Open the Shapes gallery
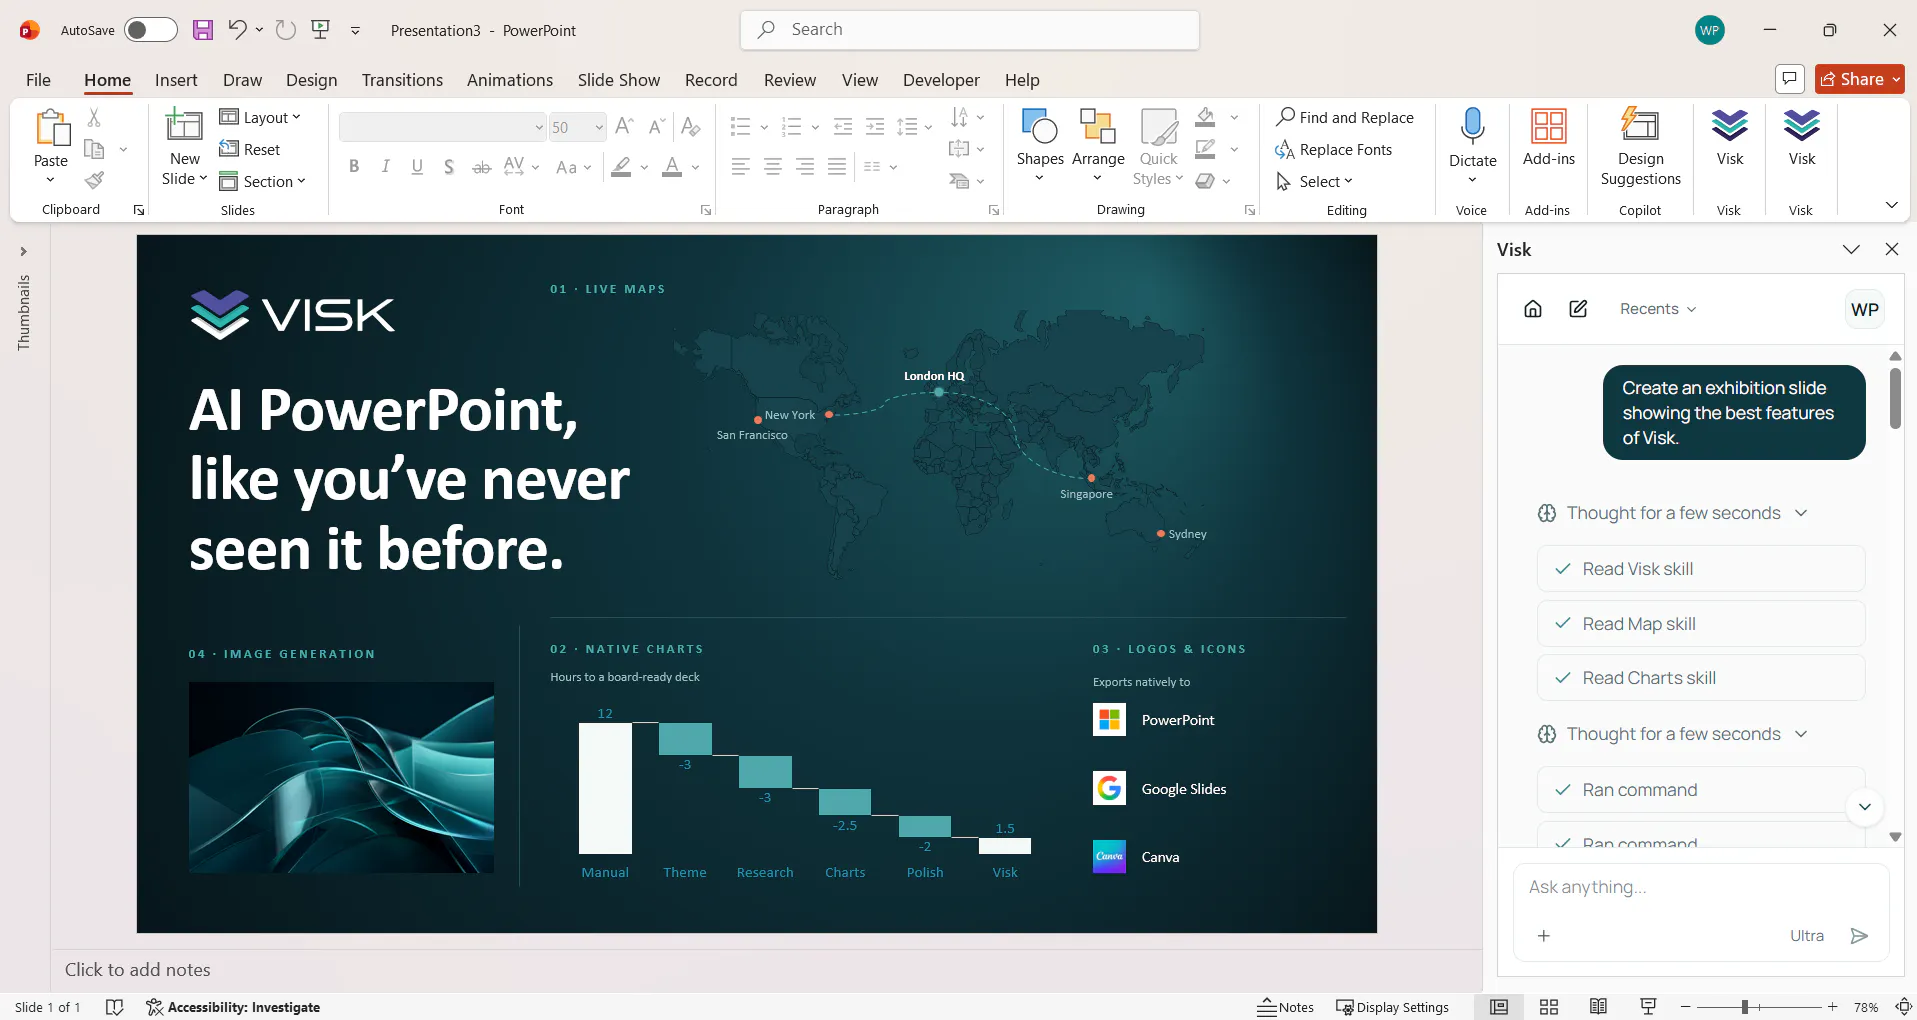1917x1020 pixels. click(x=1040, y=147)
